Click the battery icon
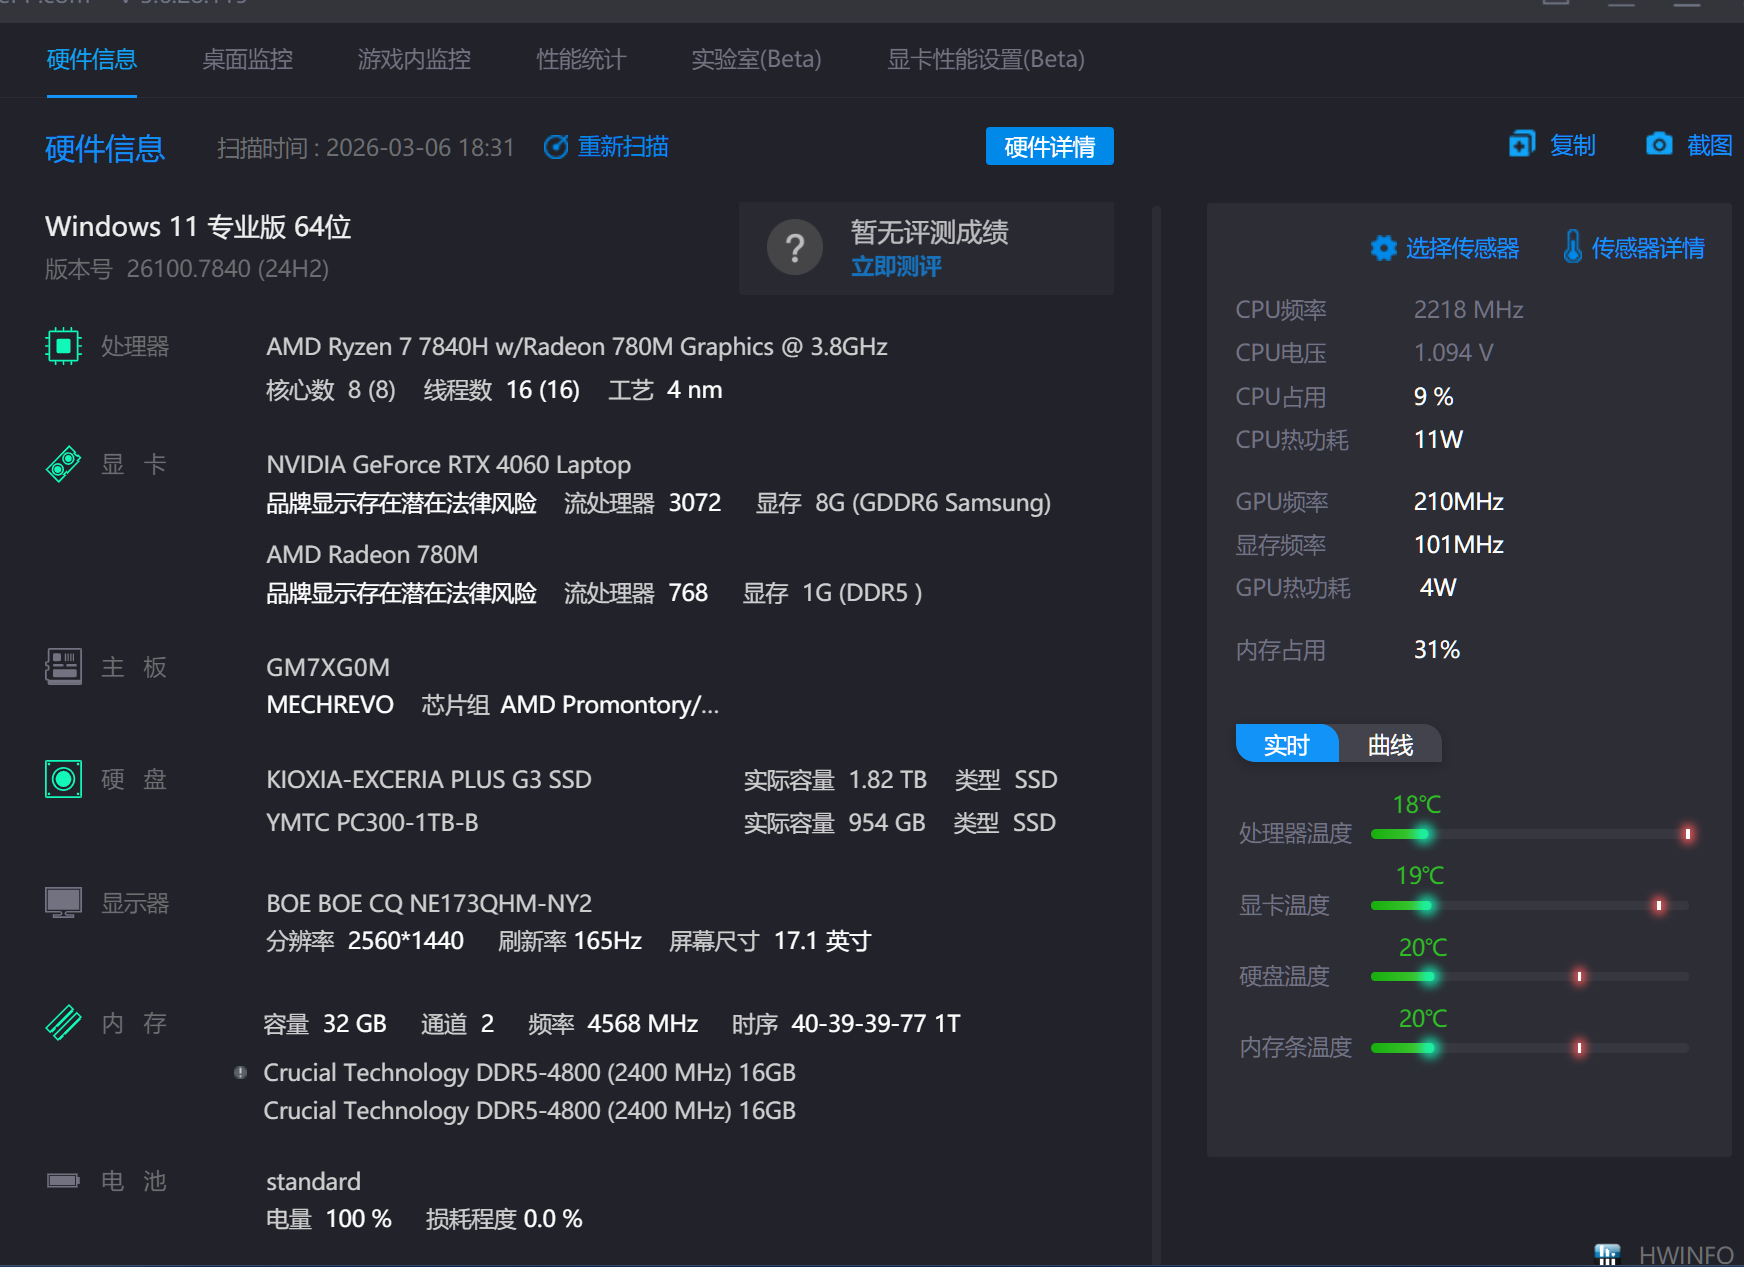This screenshot has width=1744, height=1267. 63,1181
